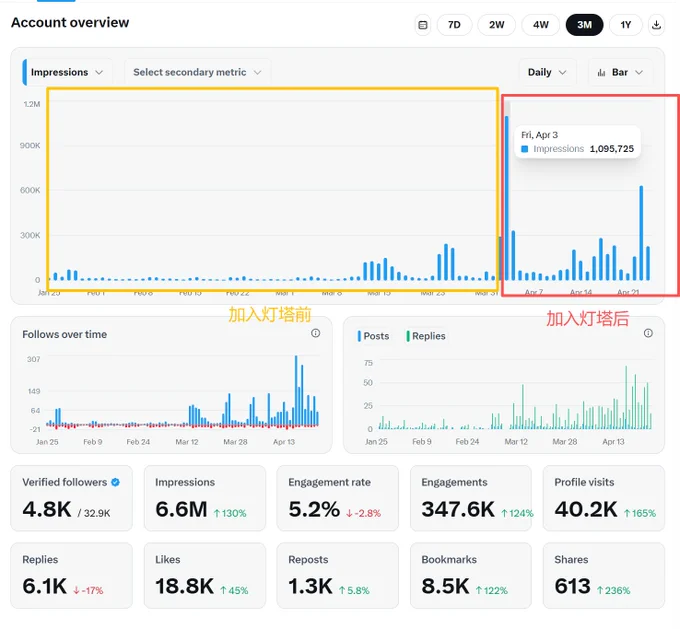
Task: Click the 236% shares change indicator
Action: pyautogui.click(x=613, y=590)
